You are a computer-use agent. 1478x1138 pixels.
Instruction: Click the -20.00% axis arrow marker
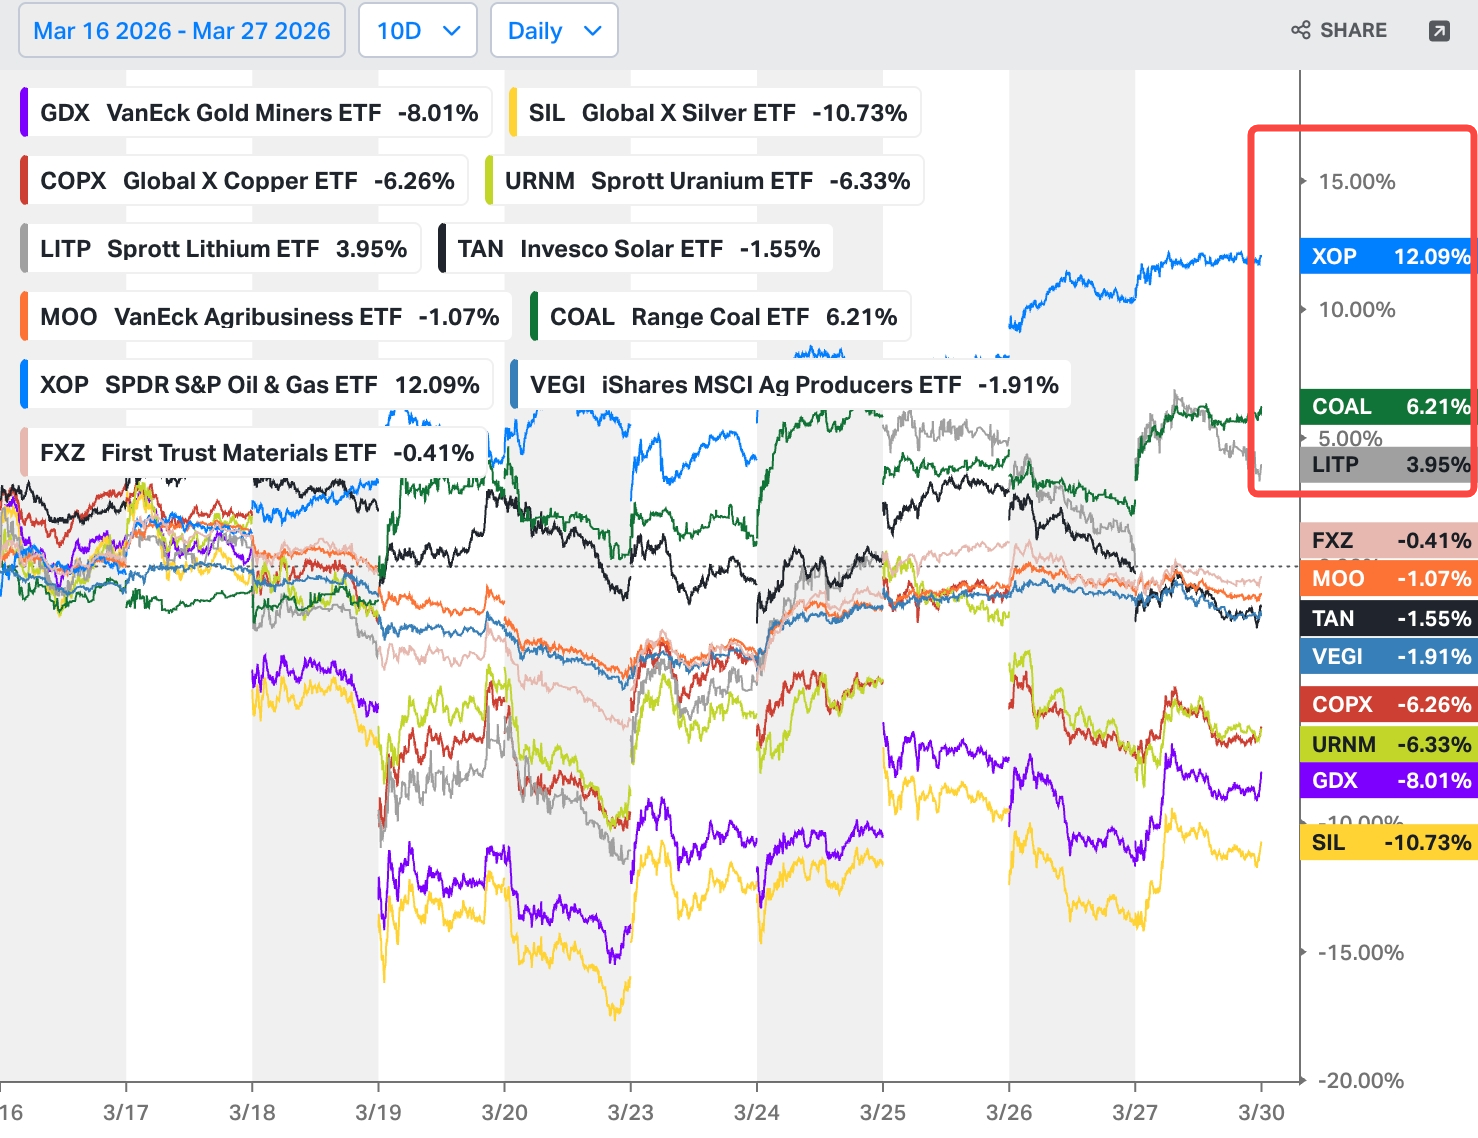pos(1303,1080)
